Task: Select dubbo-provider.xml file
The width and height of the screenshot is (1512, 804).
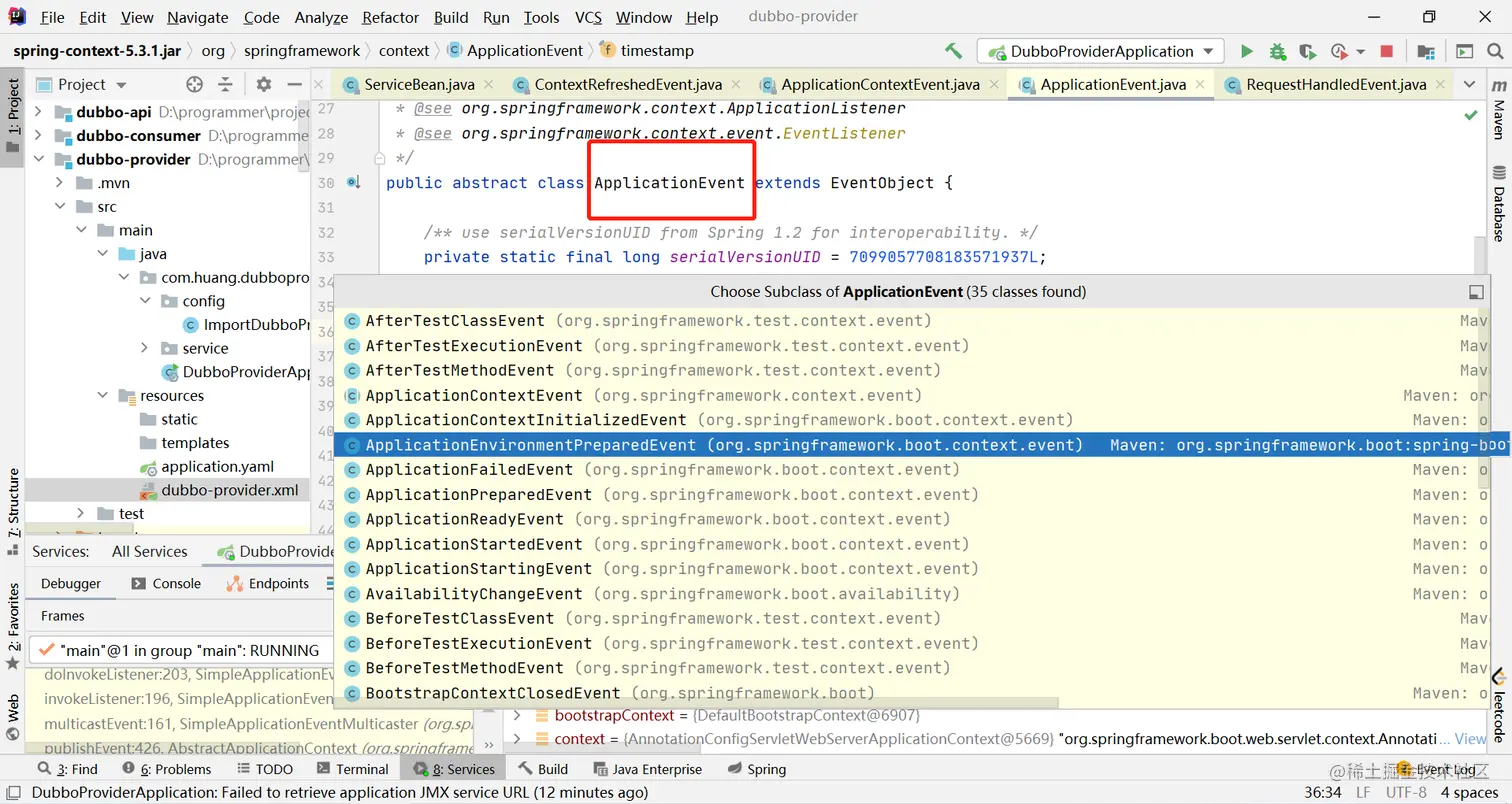Action: 229,490
